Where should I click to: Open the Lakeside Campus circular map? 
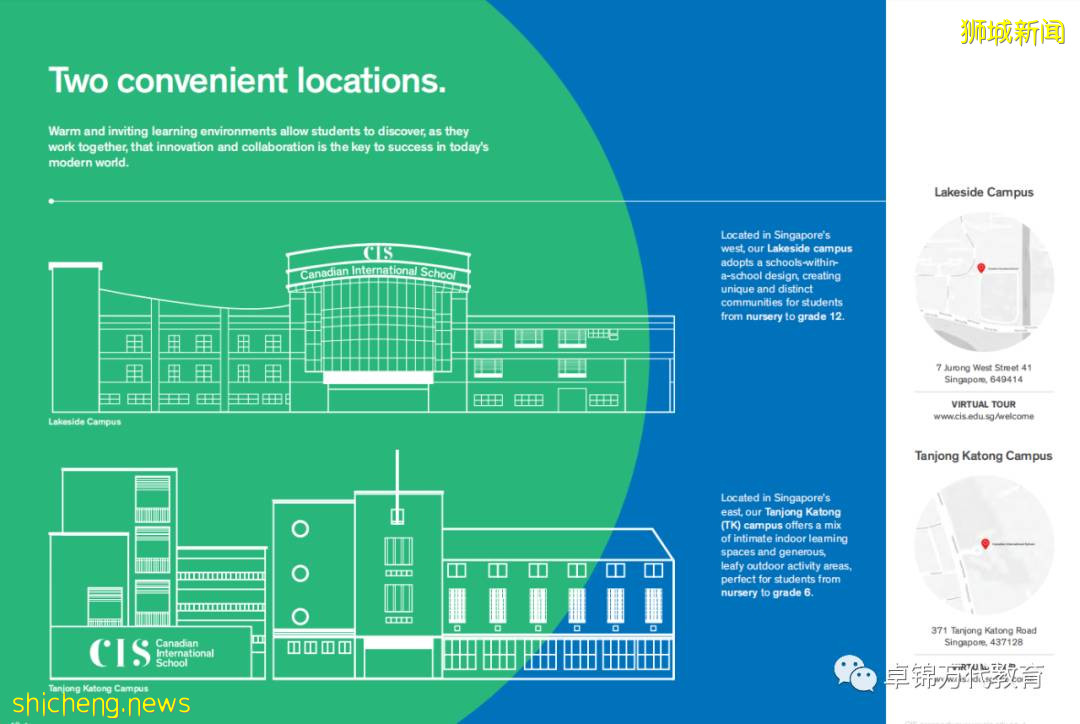tap(984, 281)
